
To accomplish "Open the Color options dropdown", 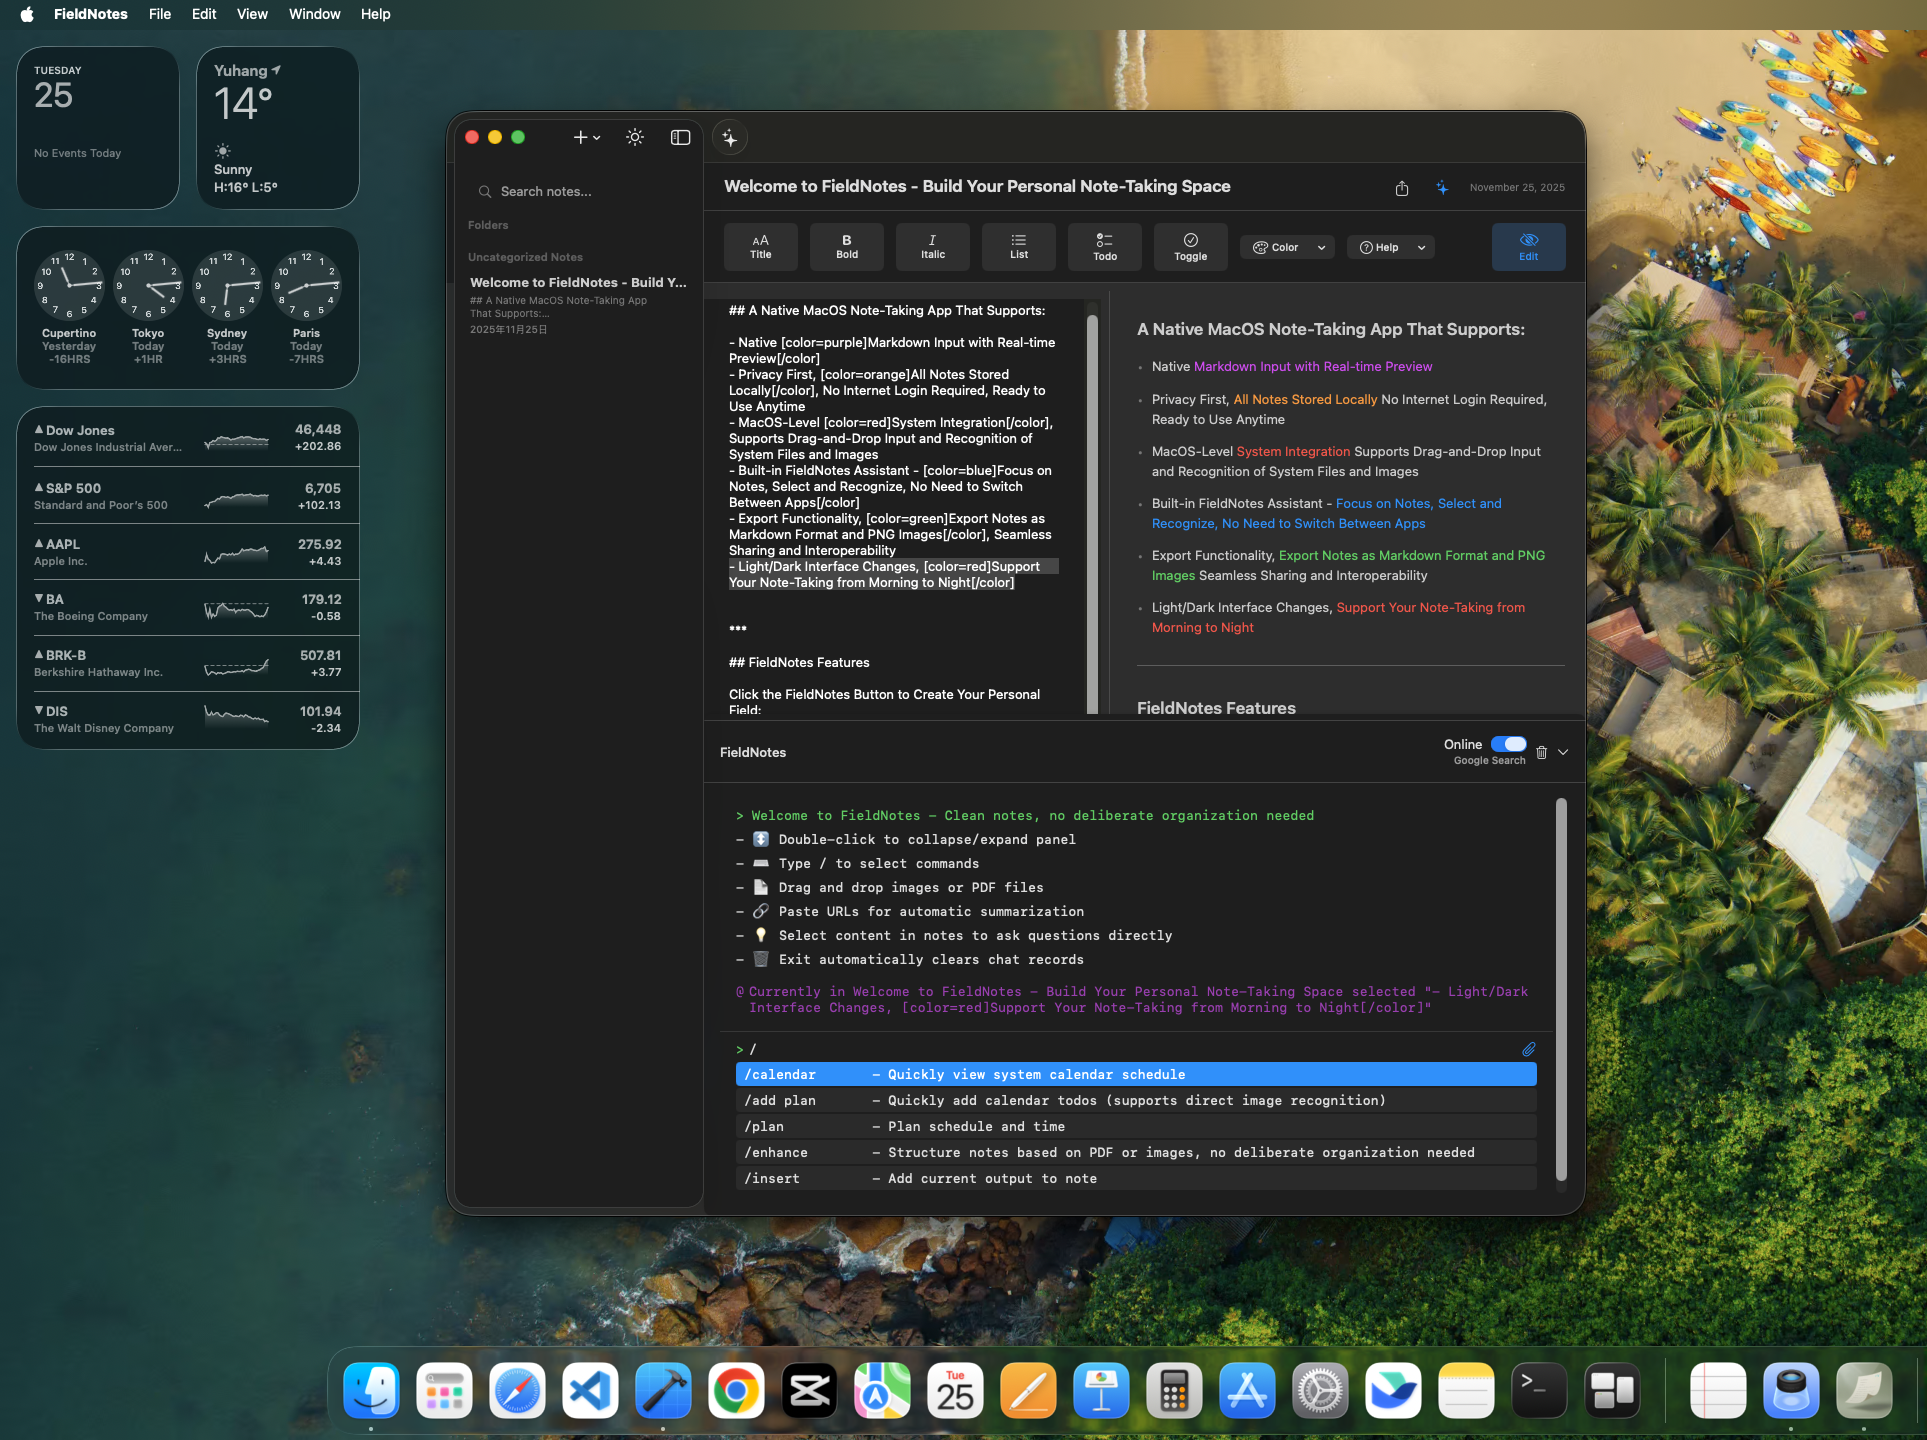I will tap(1287, 247).
